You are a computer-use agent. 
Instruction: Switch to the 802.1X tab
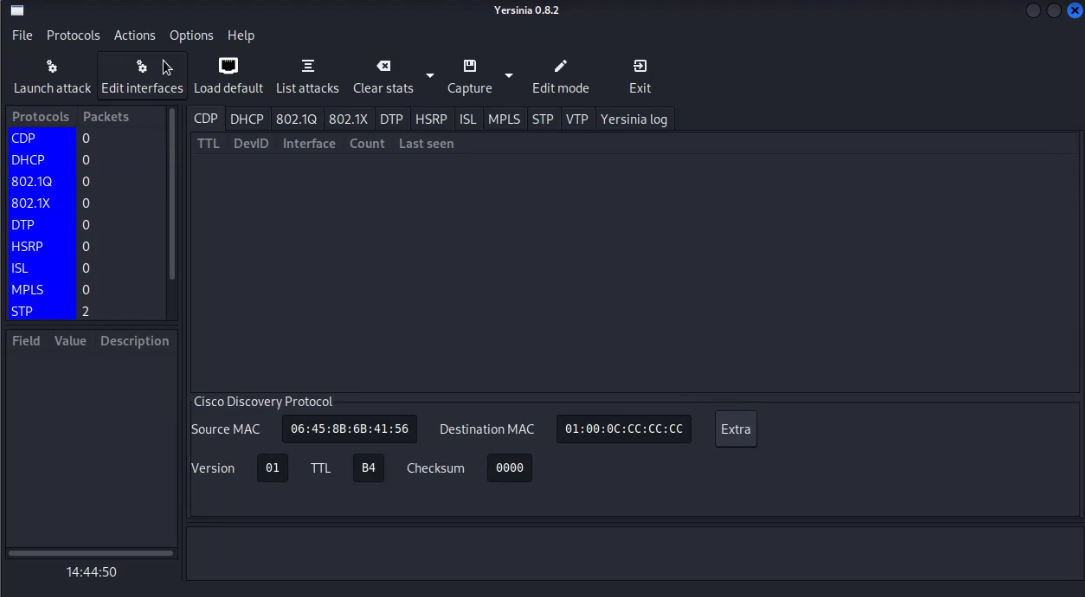point(348,119)
